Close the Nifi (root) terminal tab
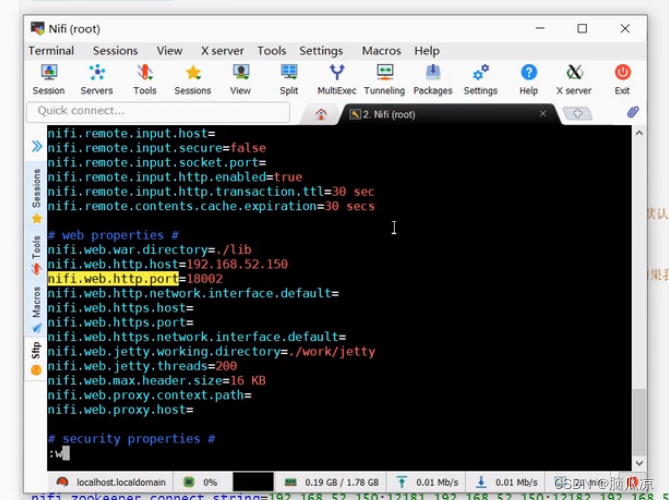The height and width of the screenshot is (500, 669). coord(543,114)
